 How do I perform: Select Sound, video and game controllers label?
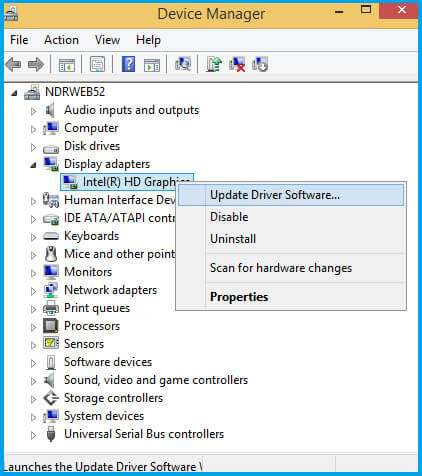(x=156, y=380)
